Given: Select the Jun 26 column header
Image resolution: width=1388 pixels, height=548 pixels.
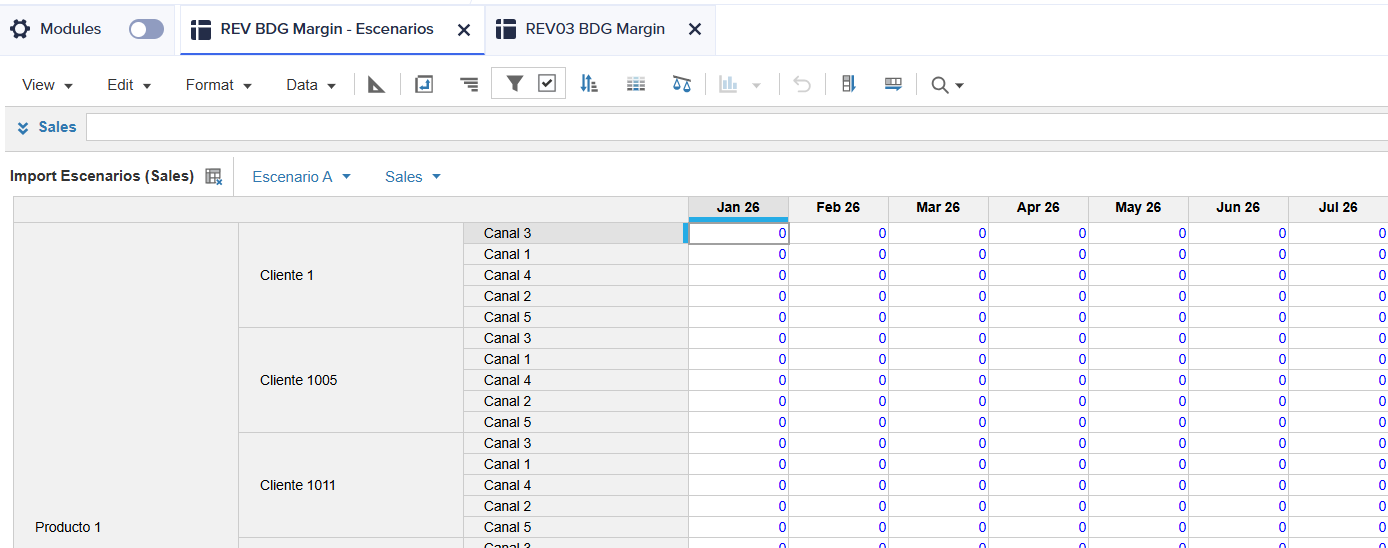Looking at the screenshot, I should pos(1238,208).
